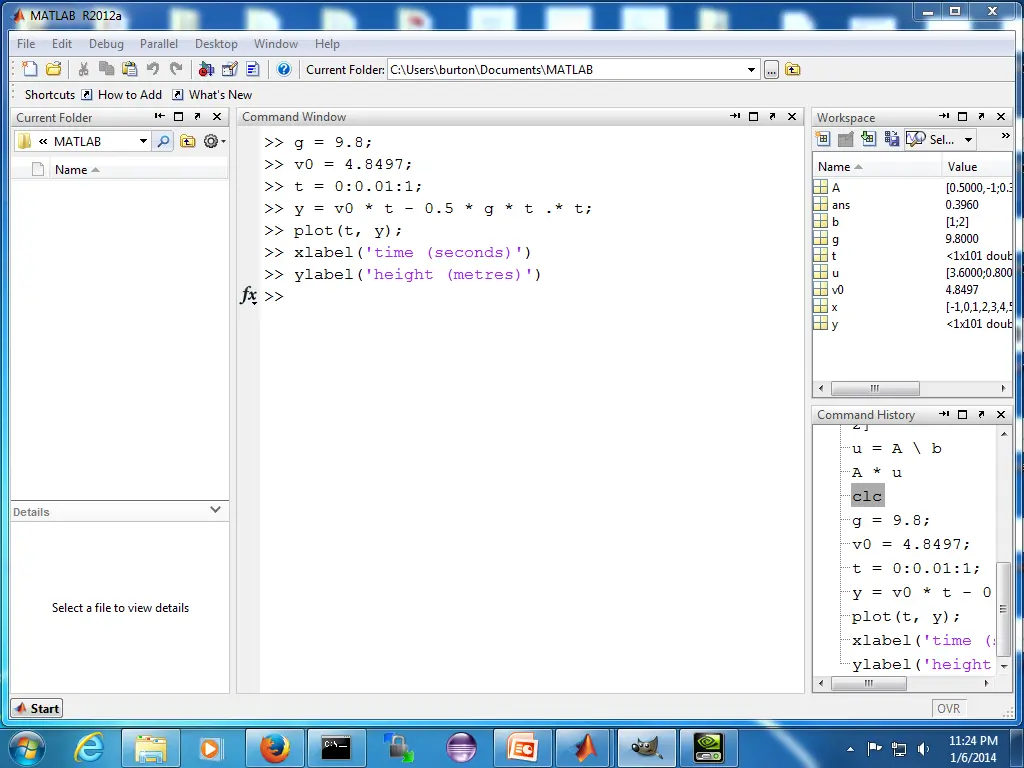Sort Workspace variables by Name column

click(x=840, y=167)
